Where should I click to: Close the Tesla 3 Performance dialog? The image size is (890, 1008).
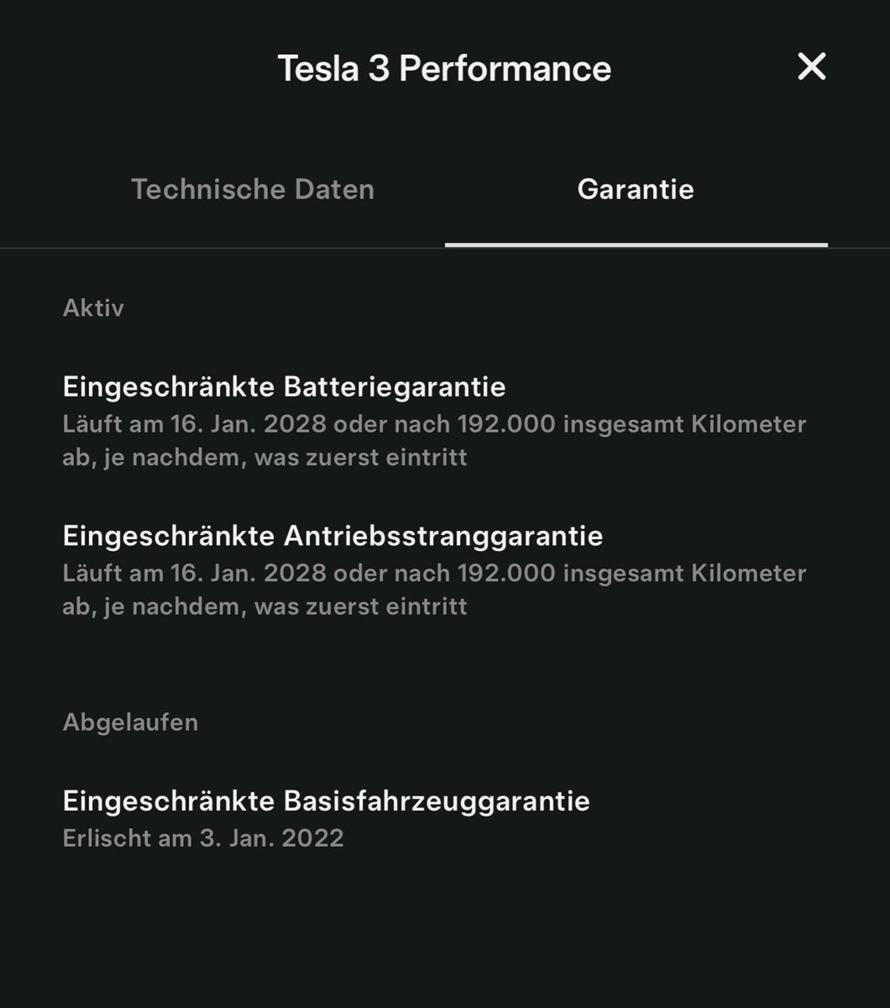point(811,67)
